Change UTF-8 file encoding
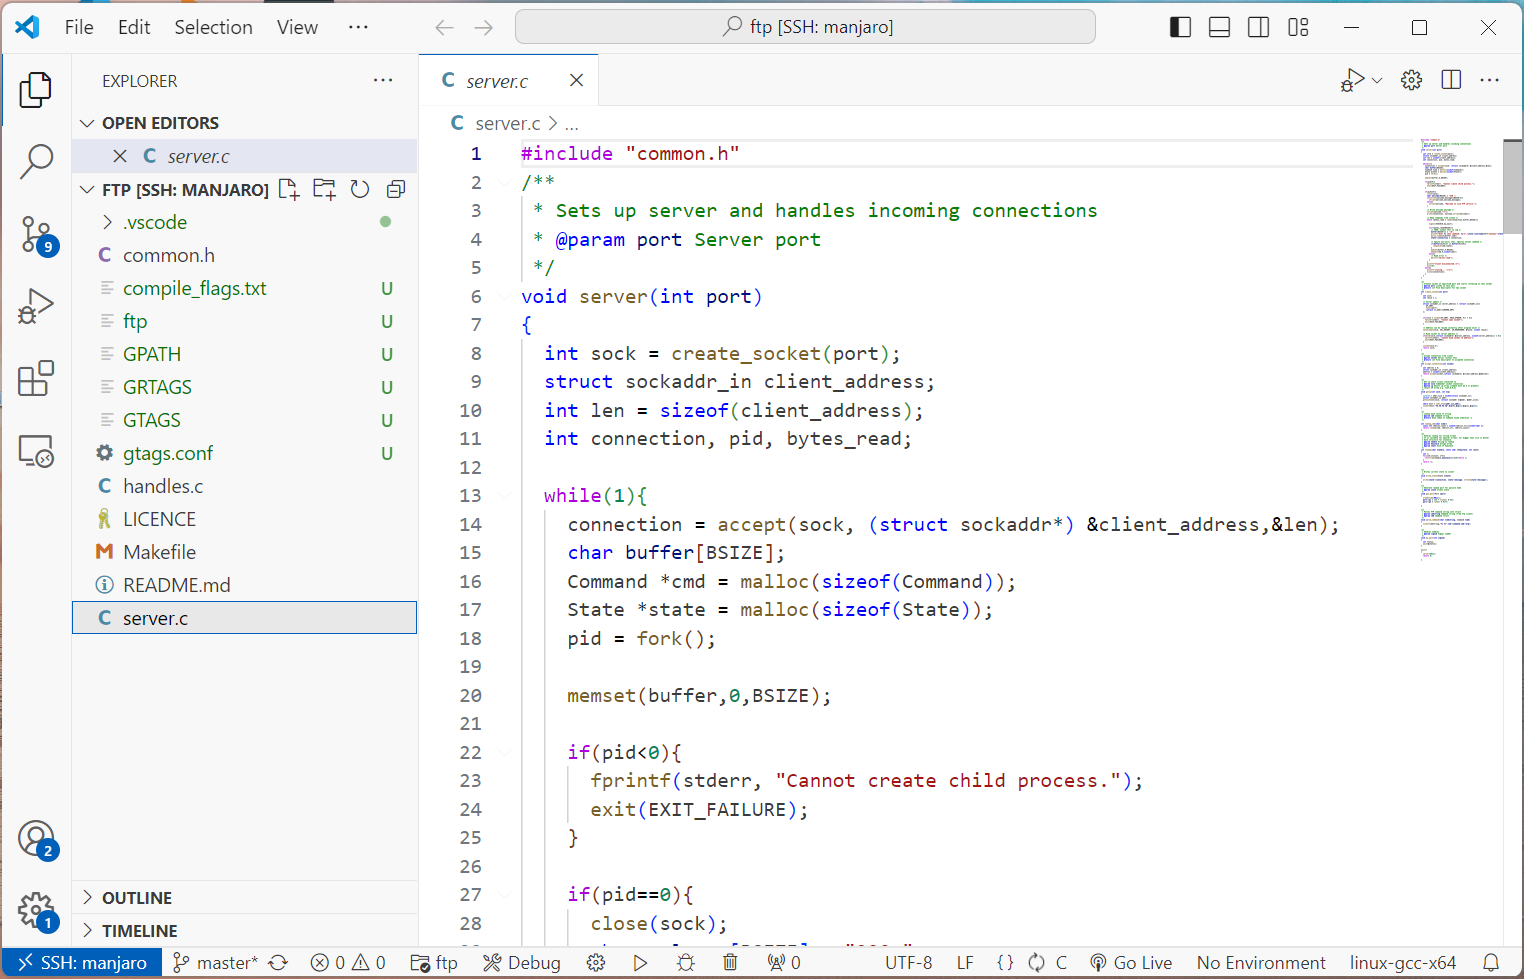 tap(908, 962)
